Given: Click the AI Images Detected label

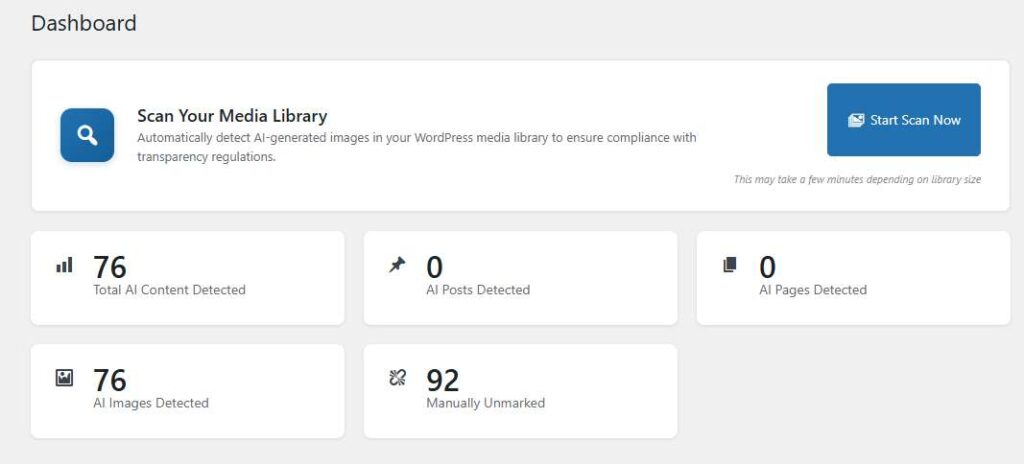Looking at the screenshot, I should pyautogui.click(x=151, y=403).
